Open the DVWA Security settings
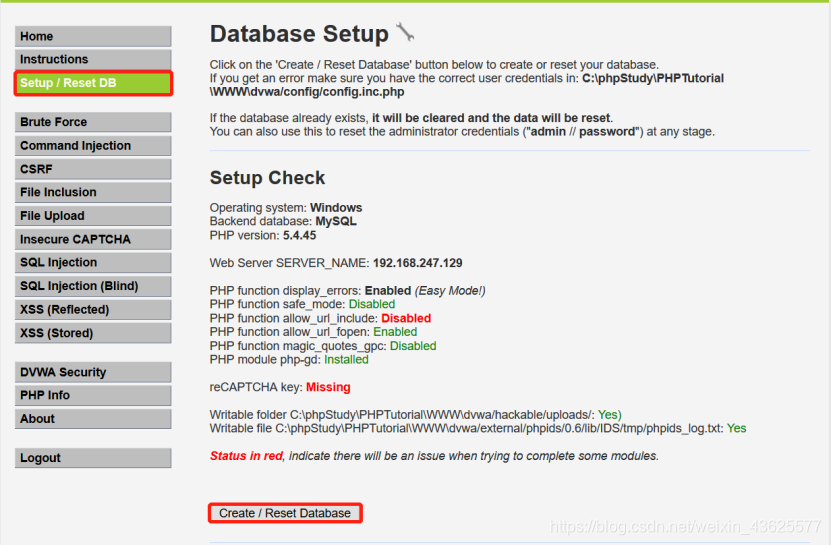The width and height of the screenshot is (831, 545). (x=93, y=372)
